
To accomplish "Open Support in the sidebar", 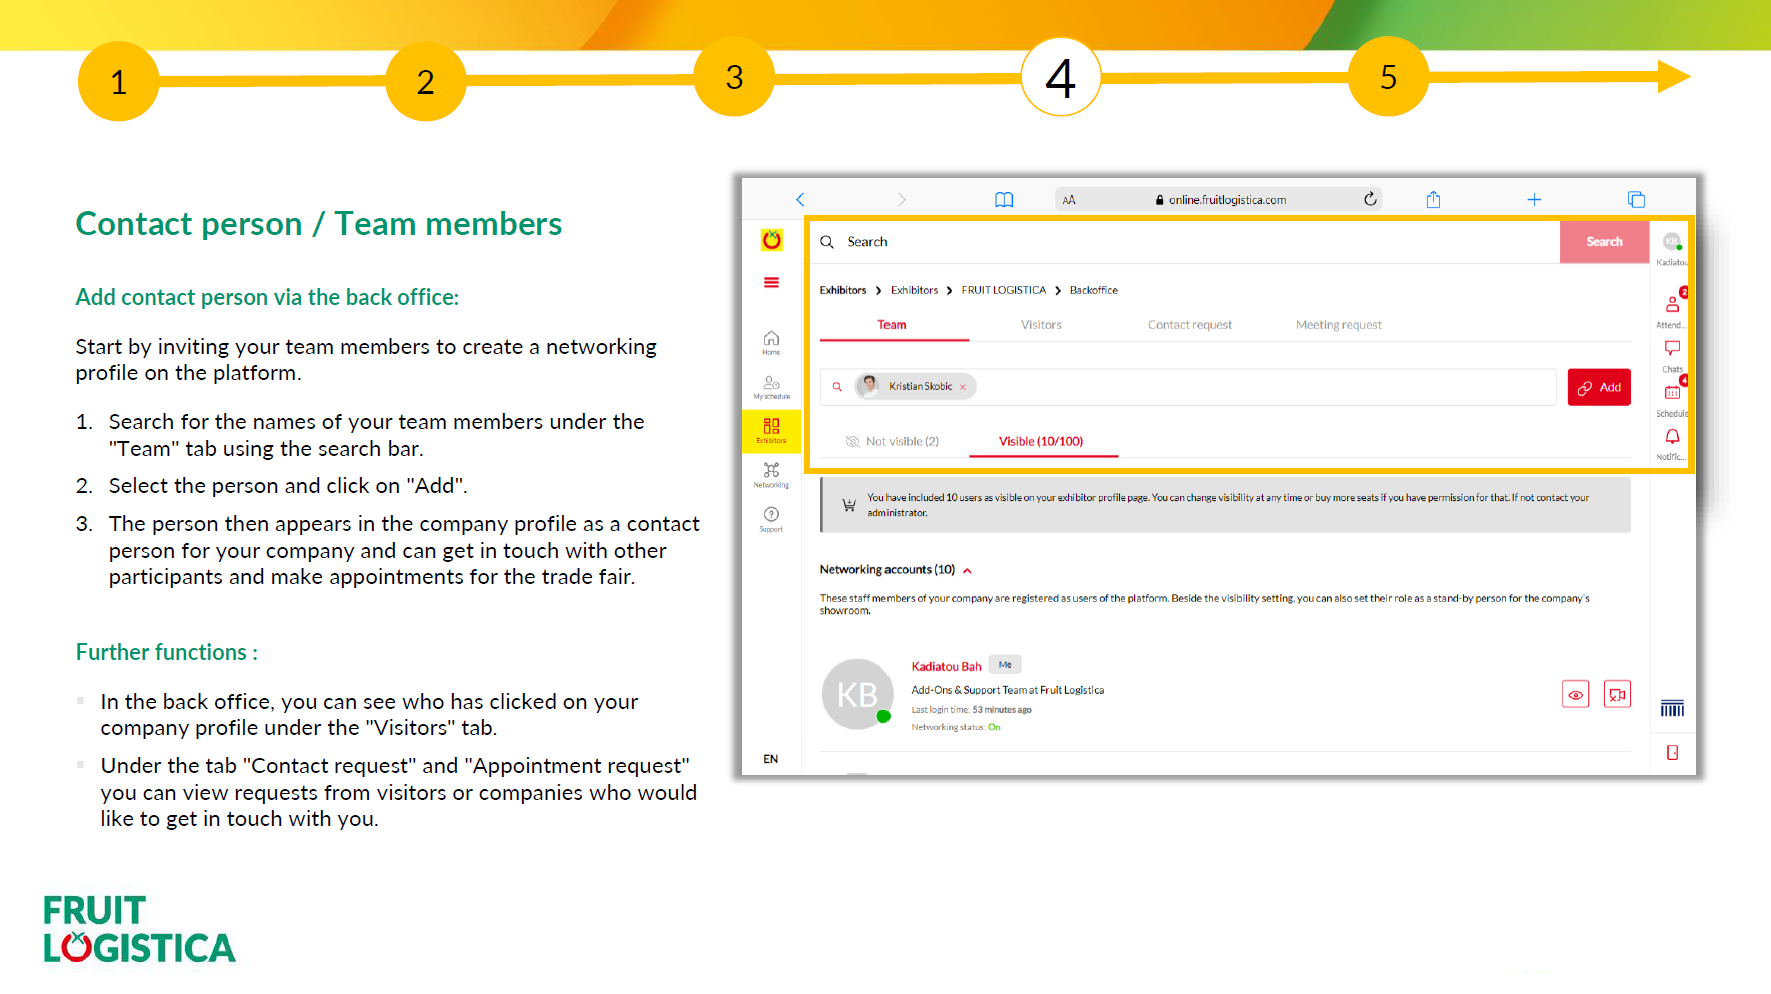I will 771,519.
